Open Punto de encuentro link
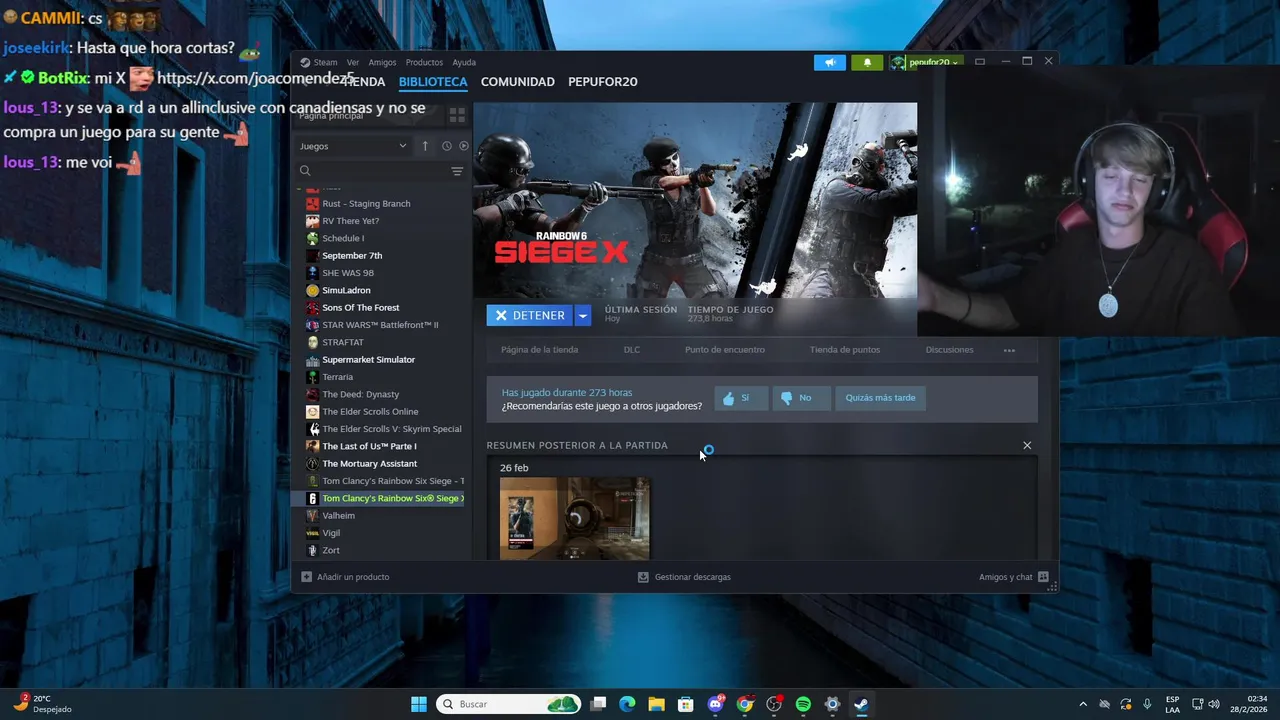Image resolution: width=1280 pixels, height=720 pixels. tap(725, 350)
